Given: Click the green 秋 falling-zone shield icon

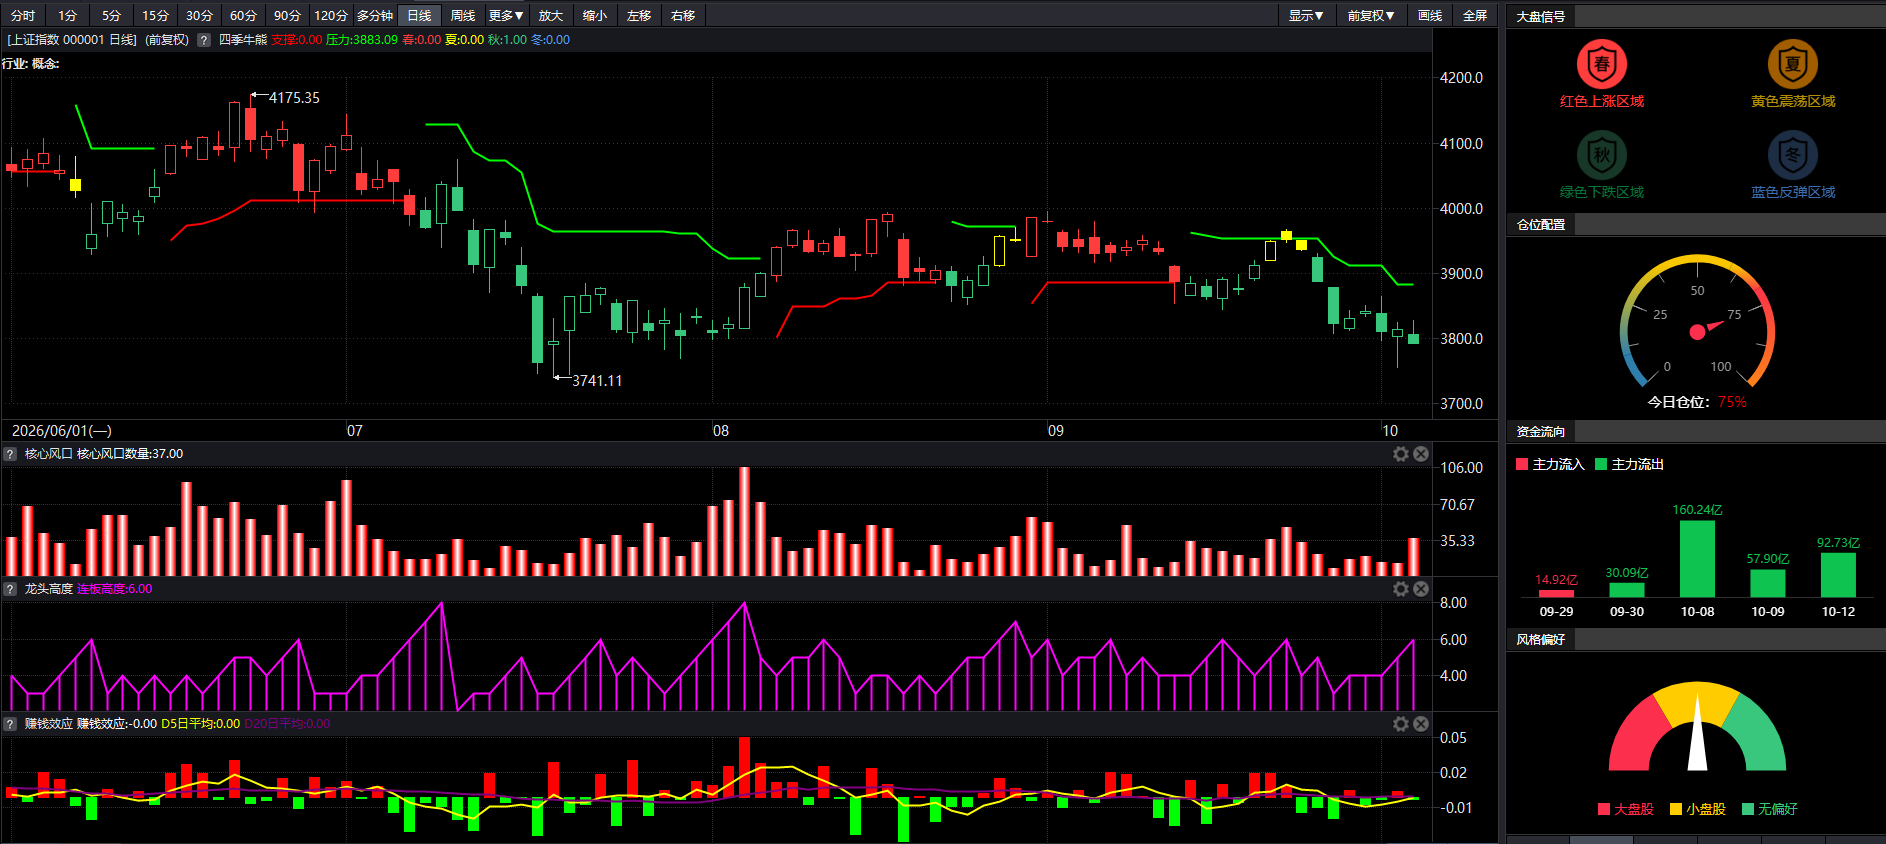Looking at the screenshot, I should pos(1602,155).
